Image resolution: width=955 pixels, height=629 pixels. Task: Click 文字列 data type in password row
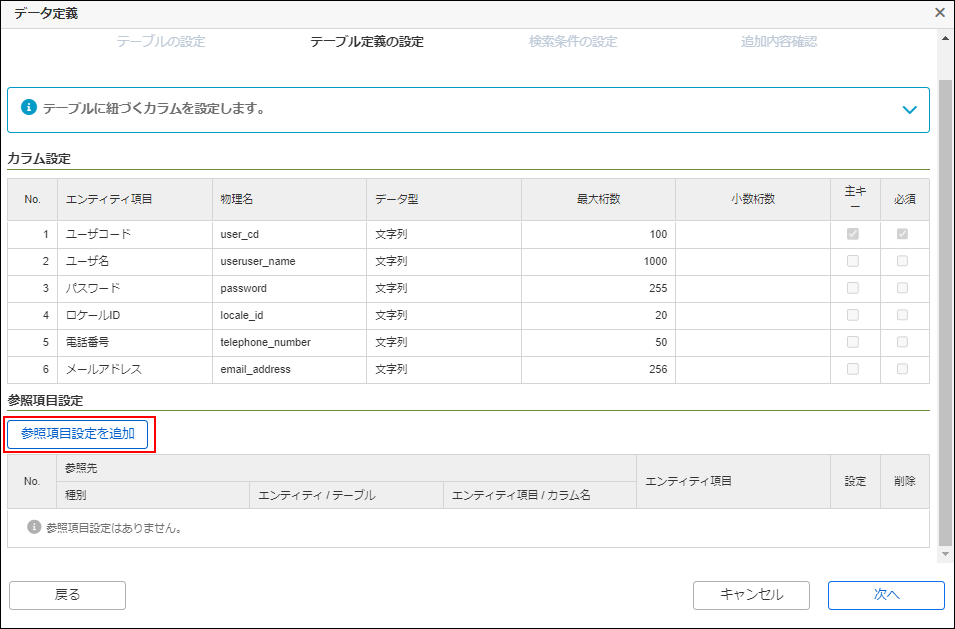point(443,288)
